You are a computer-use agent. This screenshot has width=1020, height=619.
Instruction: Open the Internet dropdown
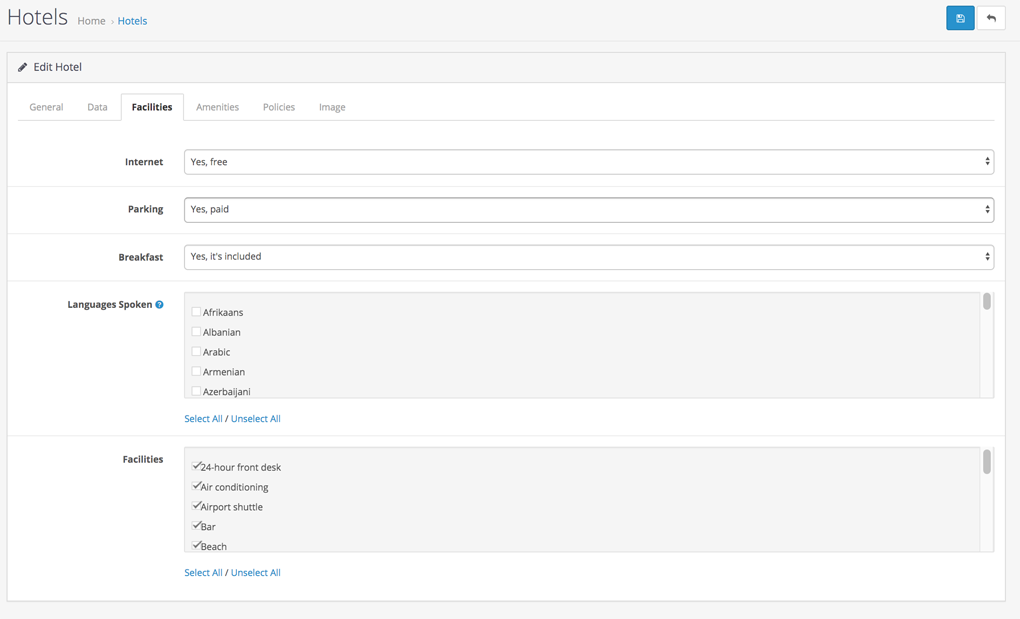[x=589, y=162]
